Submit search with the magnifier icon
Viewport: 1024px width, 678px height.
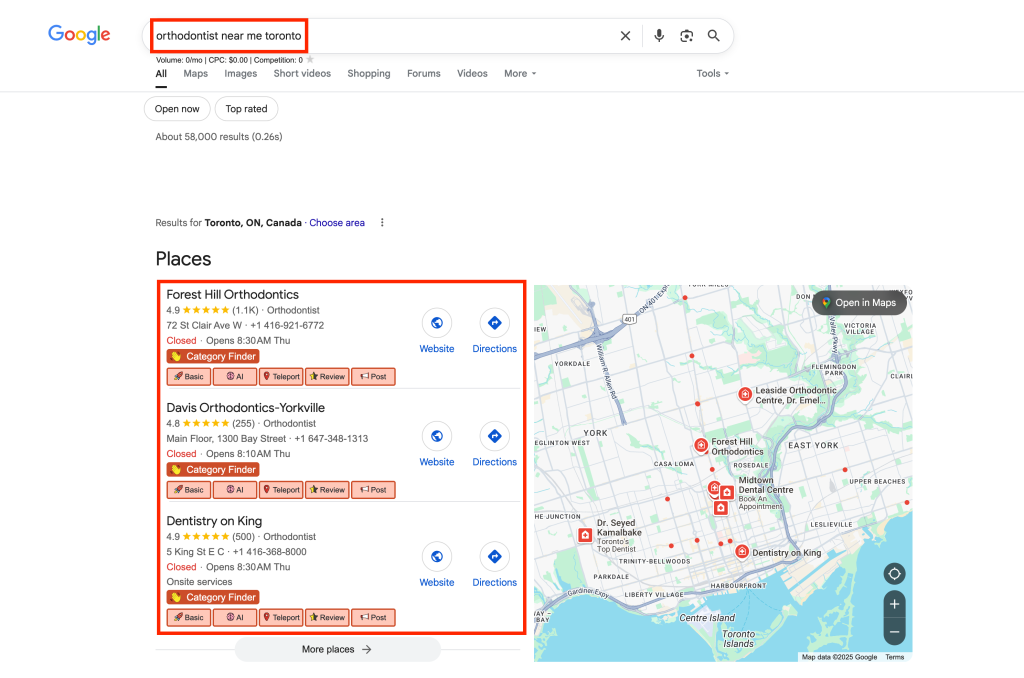pos(714,36)
